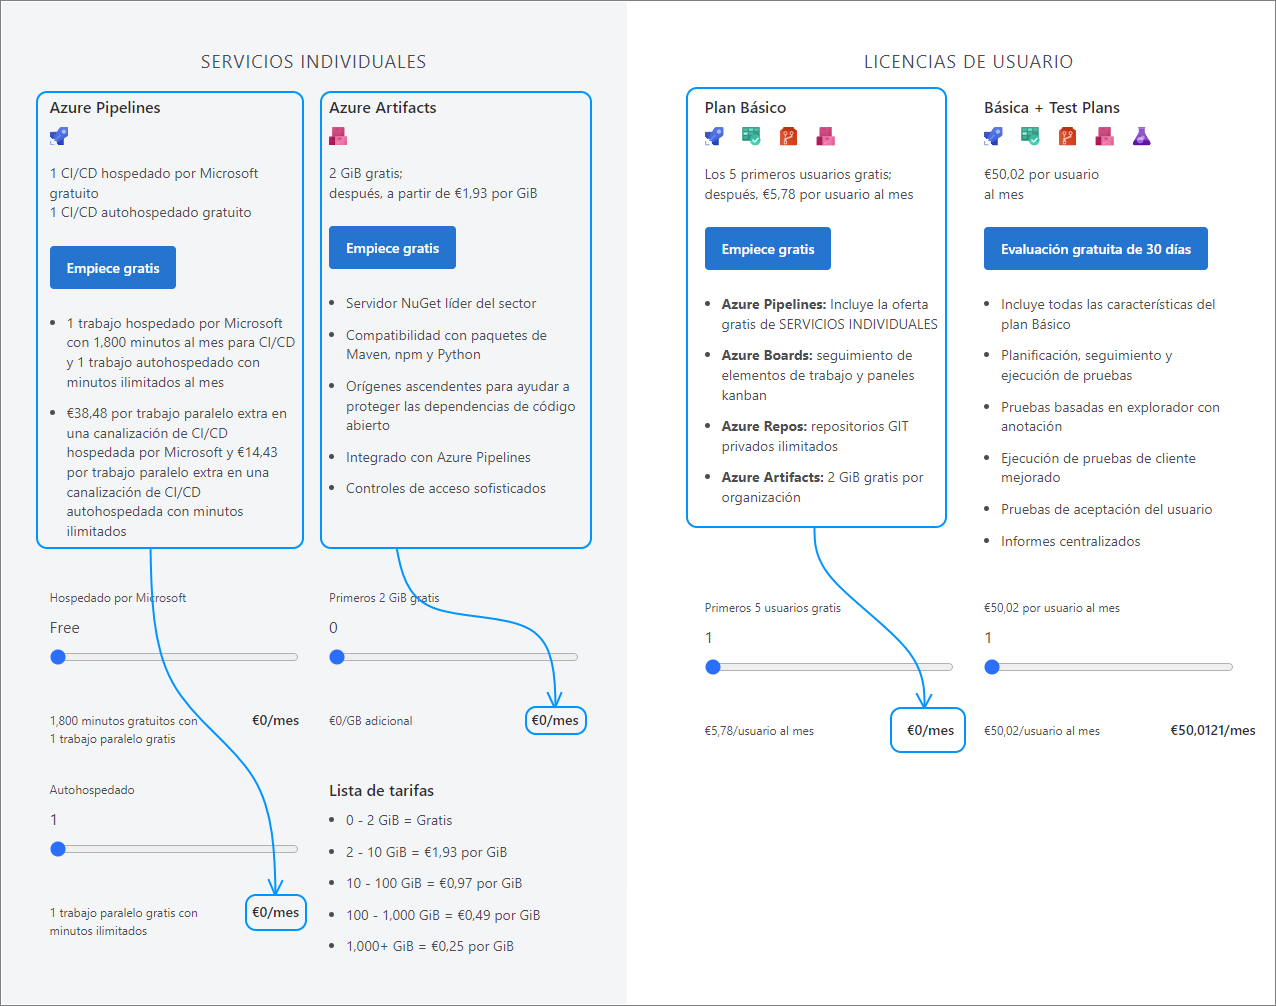Click the €50,02 por usuario al mes slider

click(x=1108, y=667)
